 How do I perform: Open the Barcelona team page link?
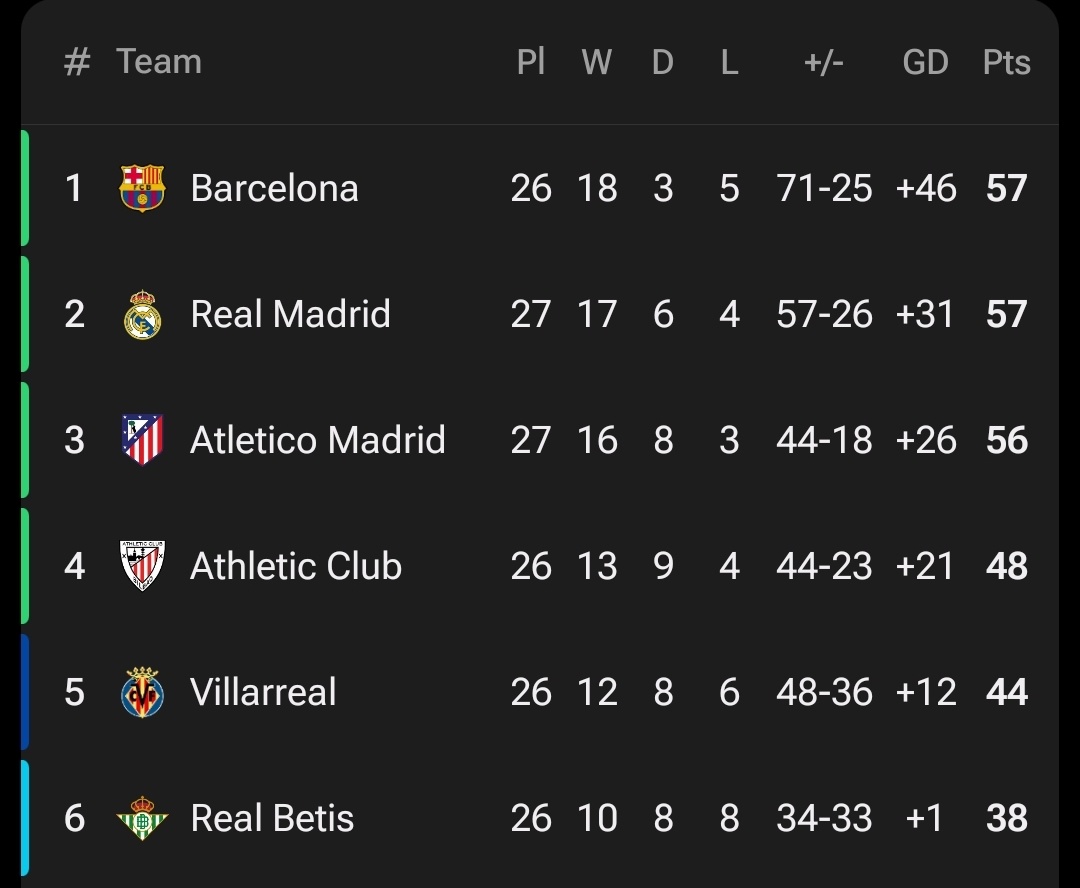click(x=274, y=187)
